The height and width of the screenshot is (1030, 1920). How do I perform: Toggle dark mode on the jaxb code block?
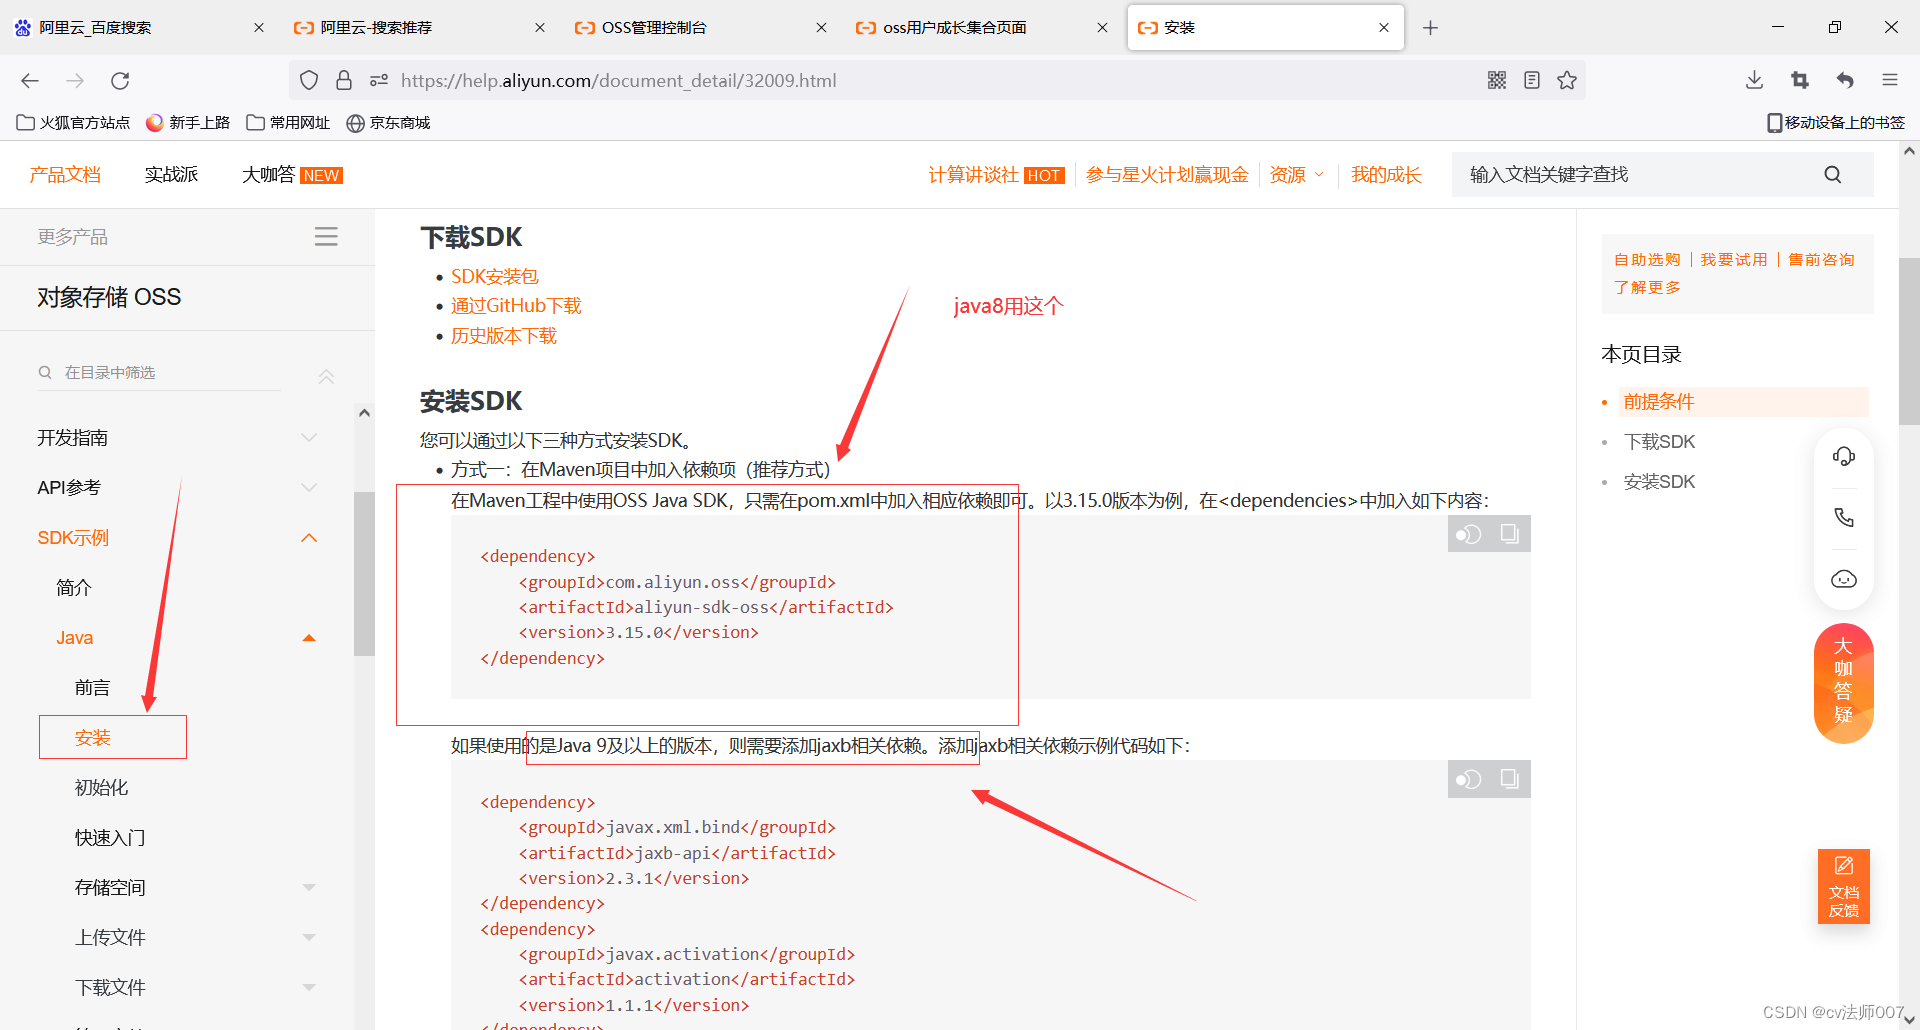pyautogui.click(x=1468, y=779)
